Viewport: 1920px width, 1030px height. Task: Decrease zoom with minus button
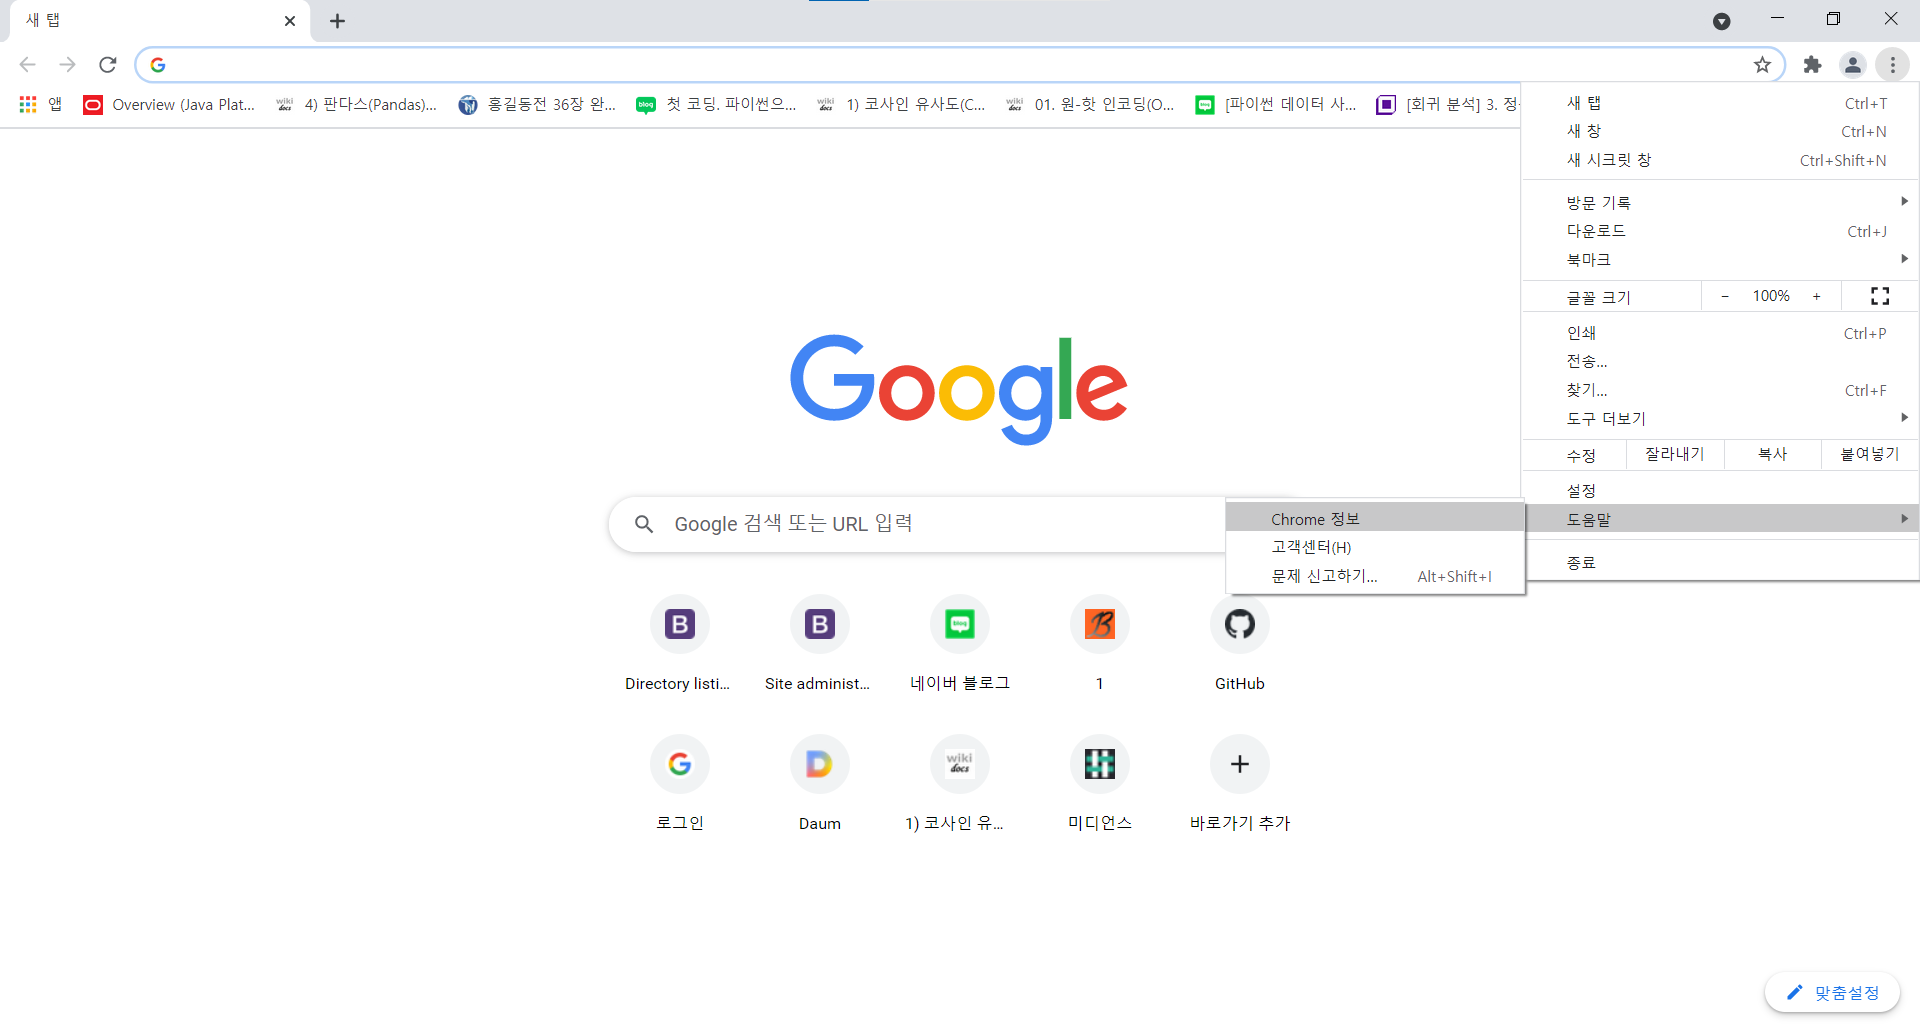point(1725,296)
